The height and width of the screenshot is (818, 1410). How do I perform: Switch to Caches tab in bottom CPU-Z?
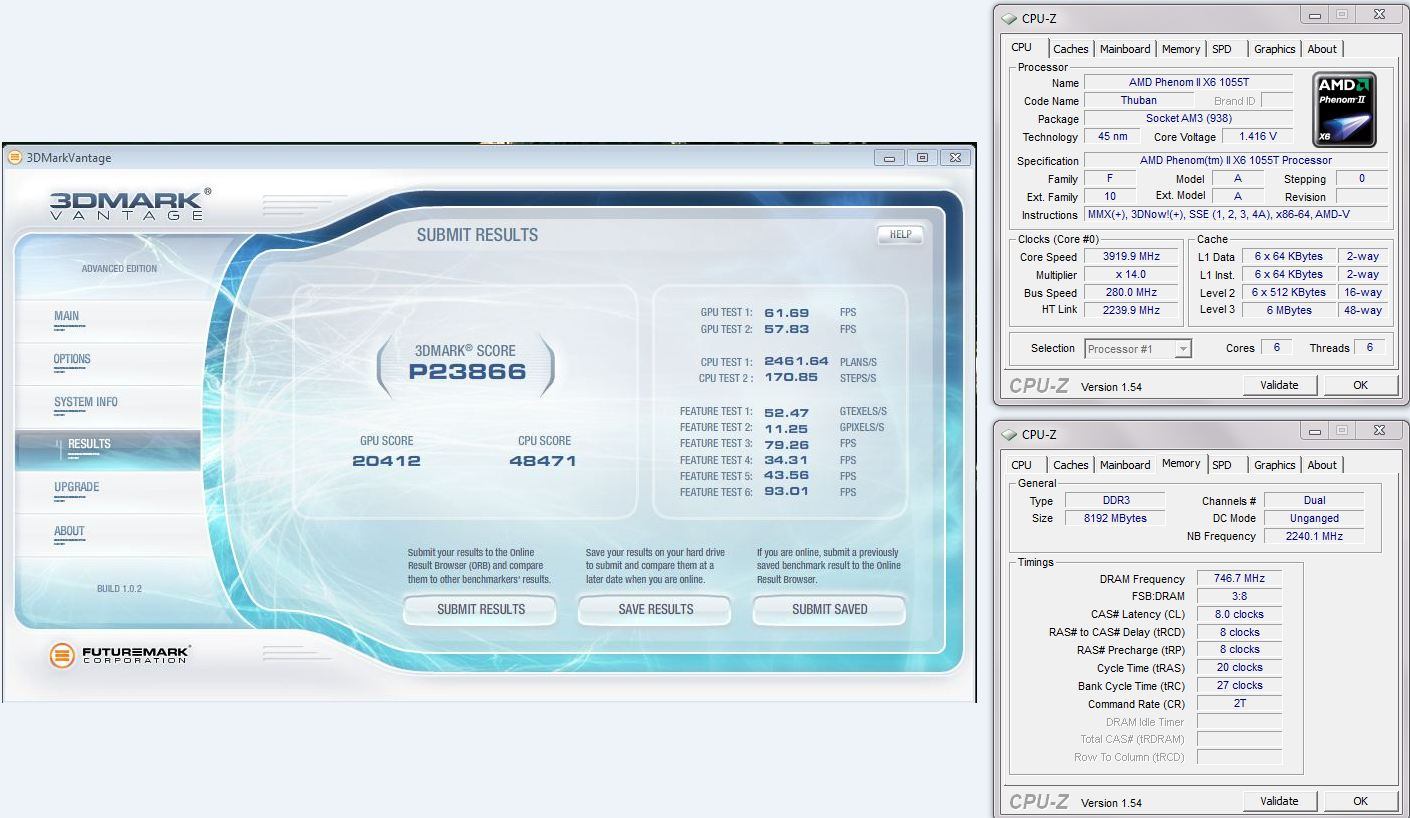point(1071,465)
